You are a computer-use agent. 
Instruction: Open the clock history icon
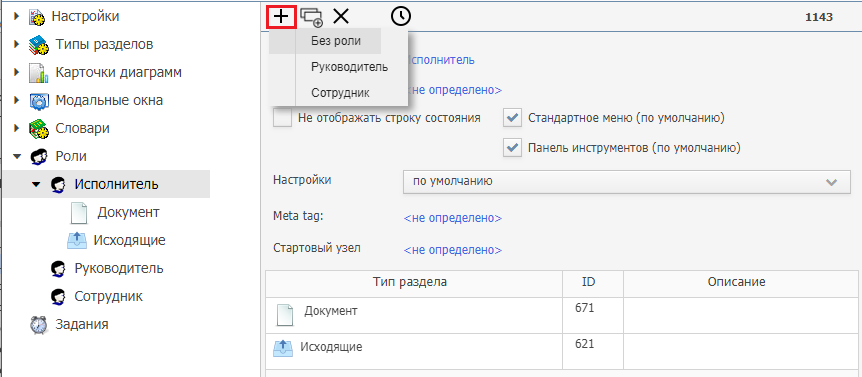[401, 16]
